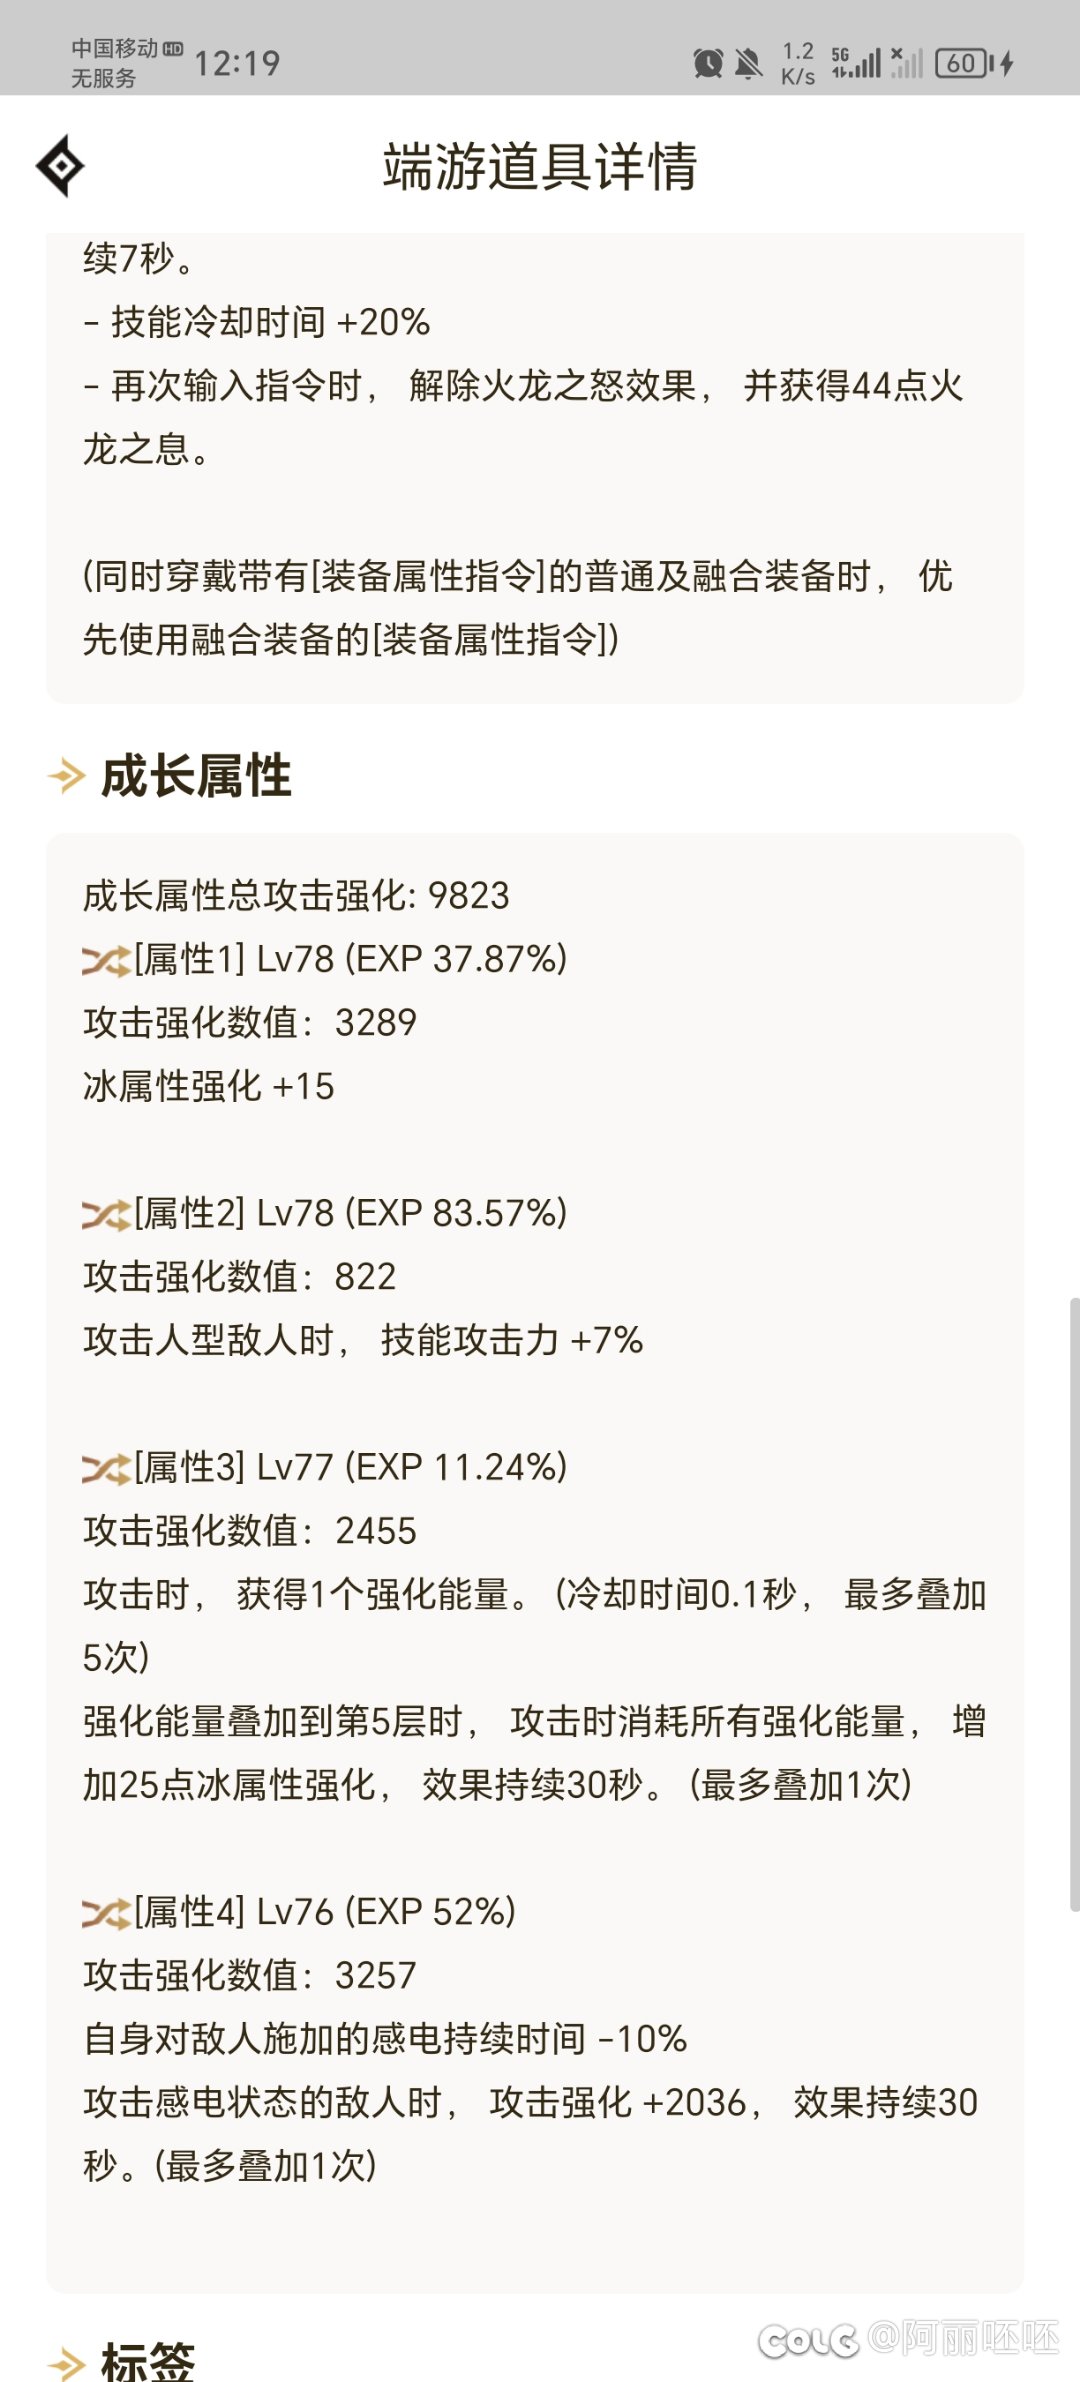The width and height of the screenshot is (1080, 2382).
Task: Tap the diamond back icon in header
Action: (60, 166)
